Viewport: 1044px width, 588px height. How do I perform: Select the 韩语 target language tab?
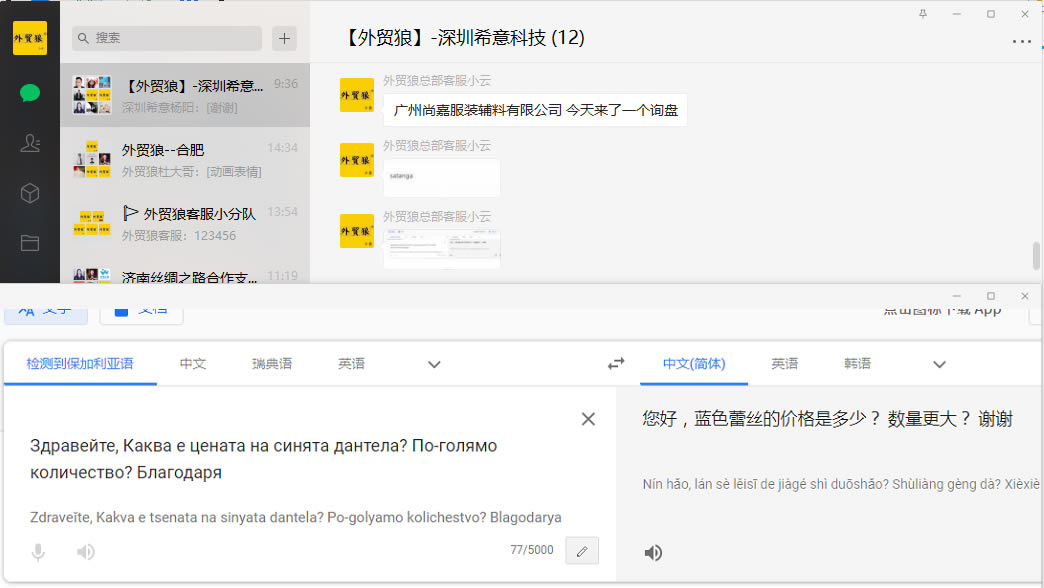tap(857, 364)
